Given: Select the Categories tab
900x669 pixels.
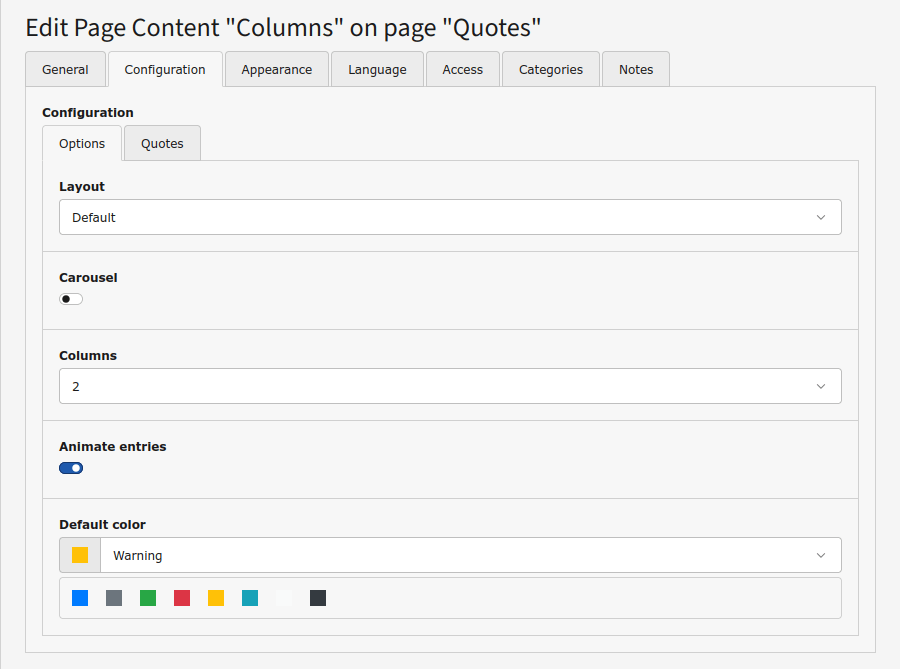Looking at the screenshot, I should coord(551,70).
